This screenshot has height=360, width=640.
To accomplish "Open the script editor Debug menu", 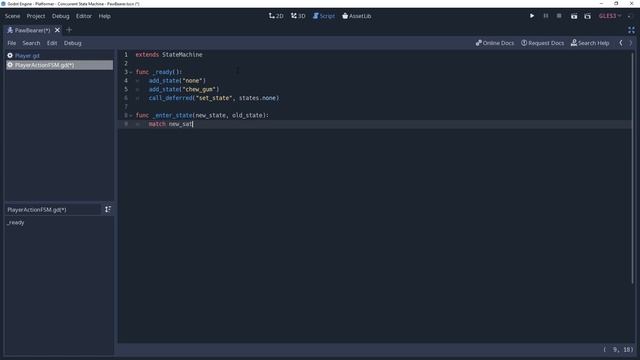I will pyautogui.click(x=73, y=43).
